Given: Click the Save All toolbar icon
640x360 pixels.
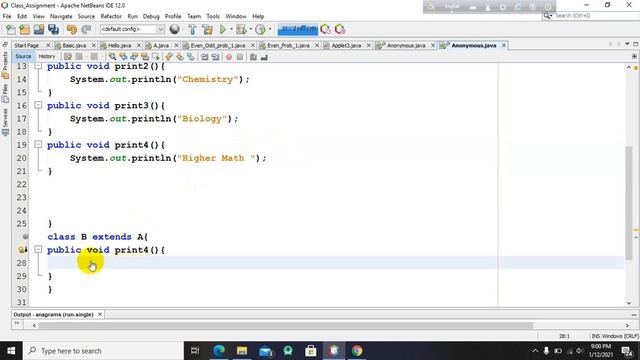Looking at the screenshot, I should pyautogui.click(x=53, y=29).
